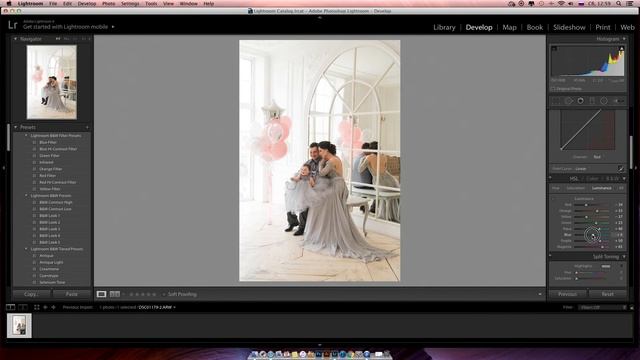
Task: Click the Orange luminance slider
Action: click(592, 211)
